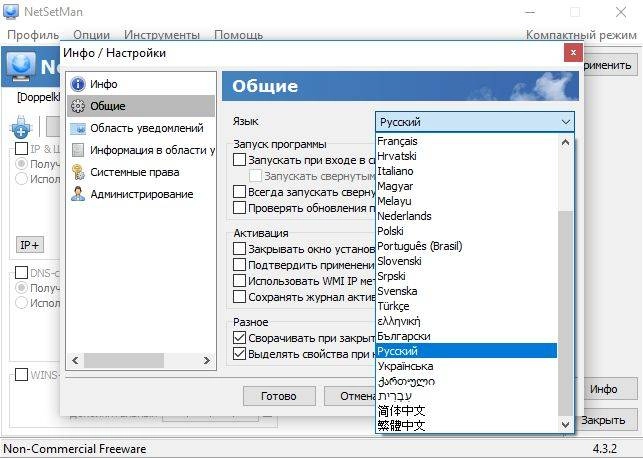643x458 pixels.
Task: Enable Подтвердить применение checkbox
Action: 239,265
